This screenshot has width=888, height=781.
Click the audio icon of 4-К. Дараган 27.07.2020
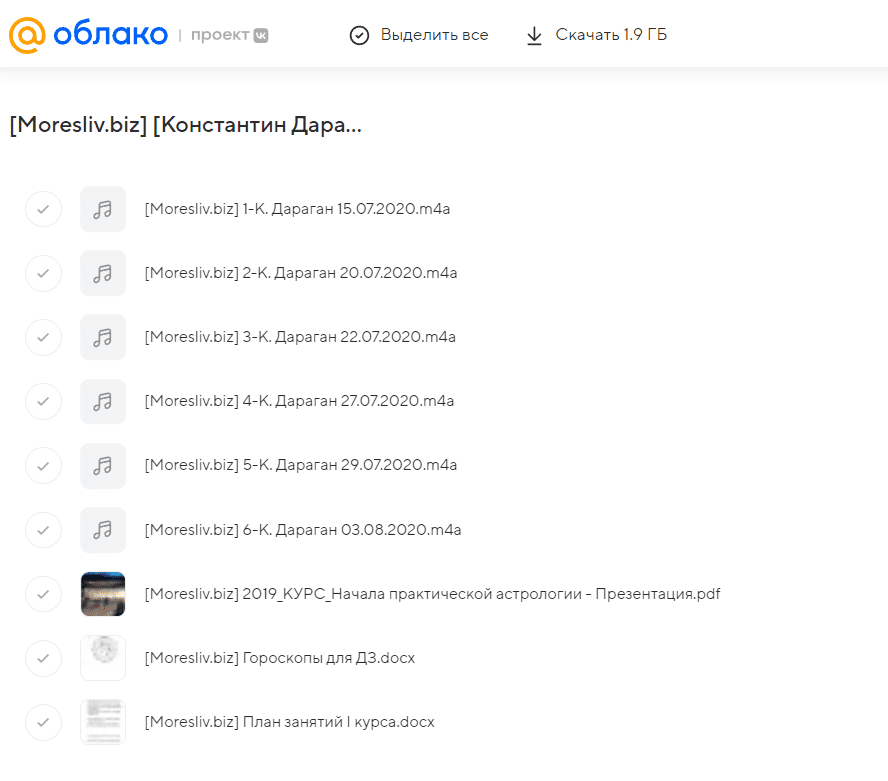(103, 401)
